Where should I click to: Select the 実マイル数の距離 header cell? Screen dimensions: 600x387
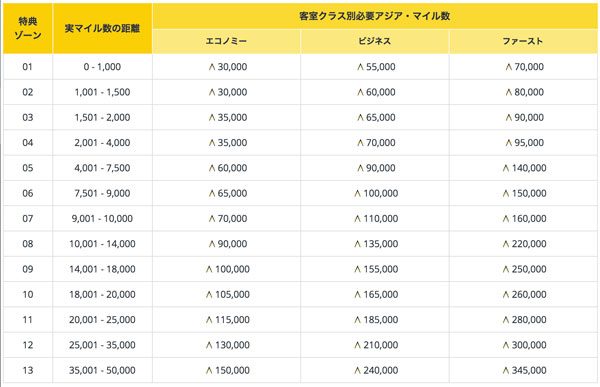[102, 28]
